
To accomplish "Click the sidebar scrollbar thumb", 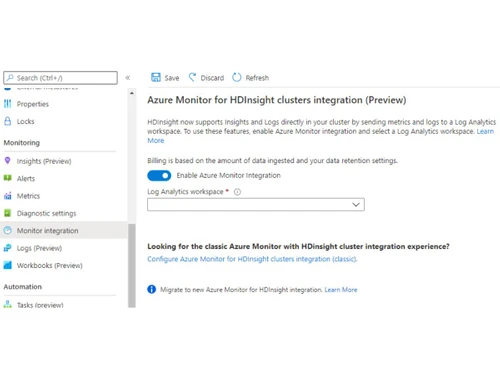I will click(x=132, y=265).
